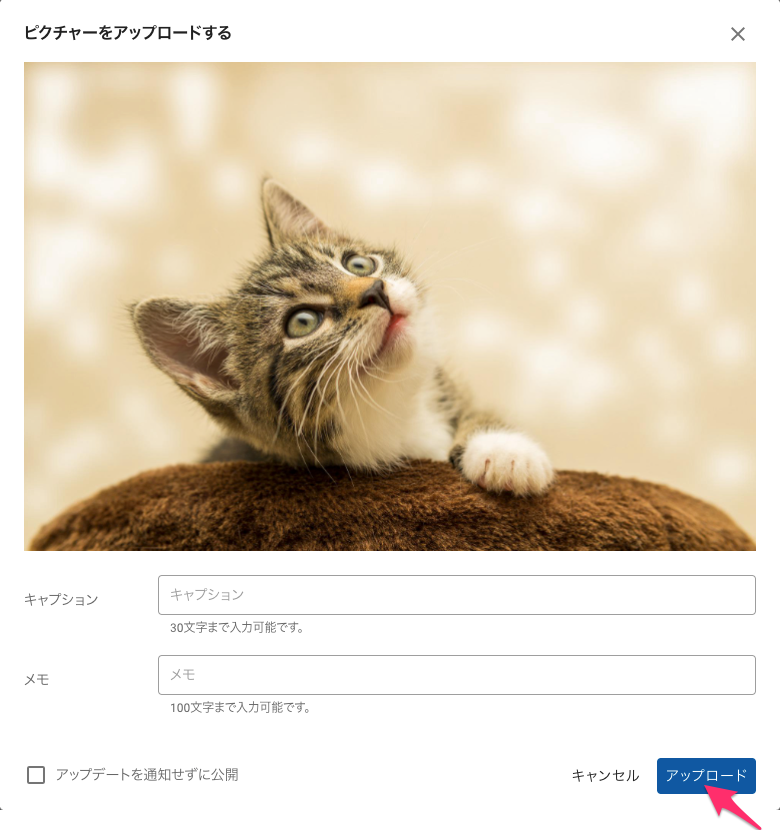Image resolution: width=780 pixels, height=830 pixels.
Task: Focus the キャプション input field
Action: 457,595
